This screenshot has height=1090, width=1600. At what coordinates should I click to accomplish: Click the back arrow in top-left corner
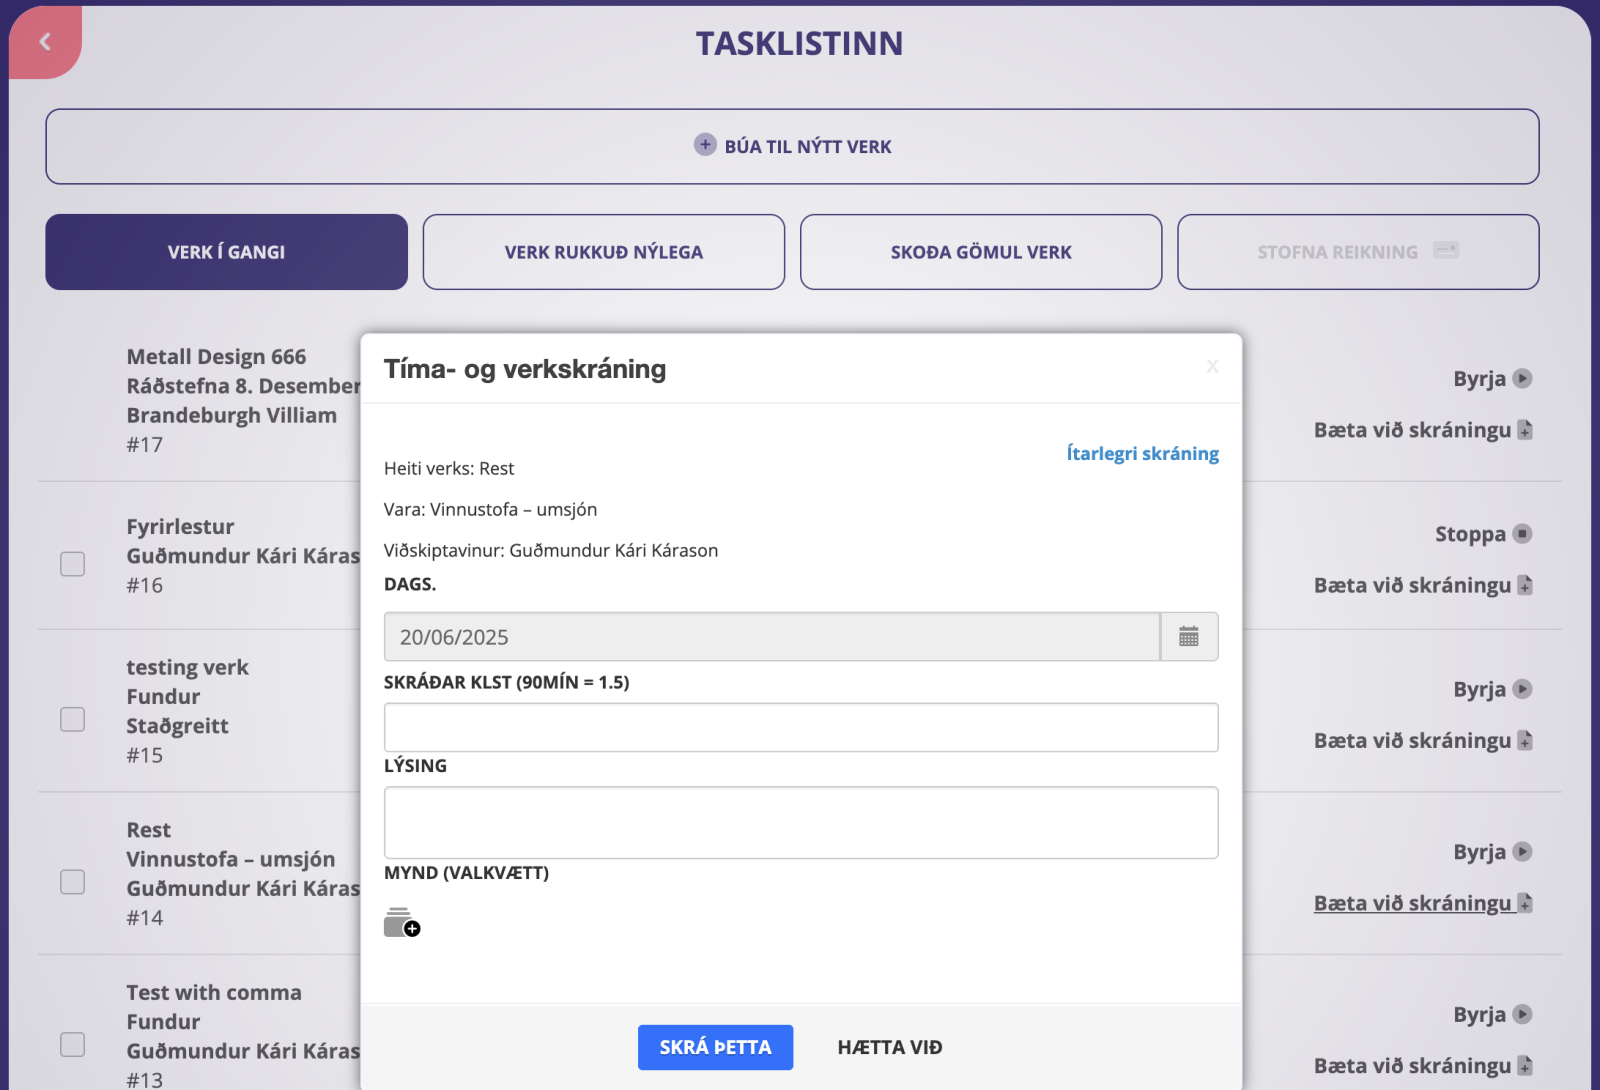[x=45, y=42]
